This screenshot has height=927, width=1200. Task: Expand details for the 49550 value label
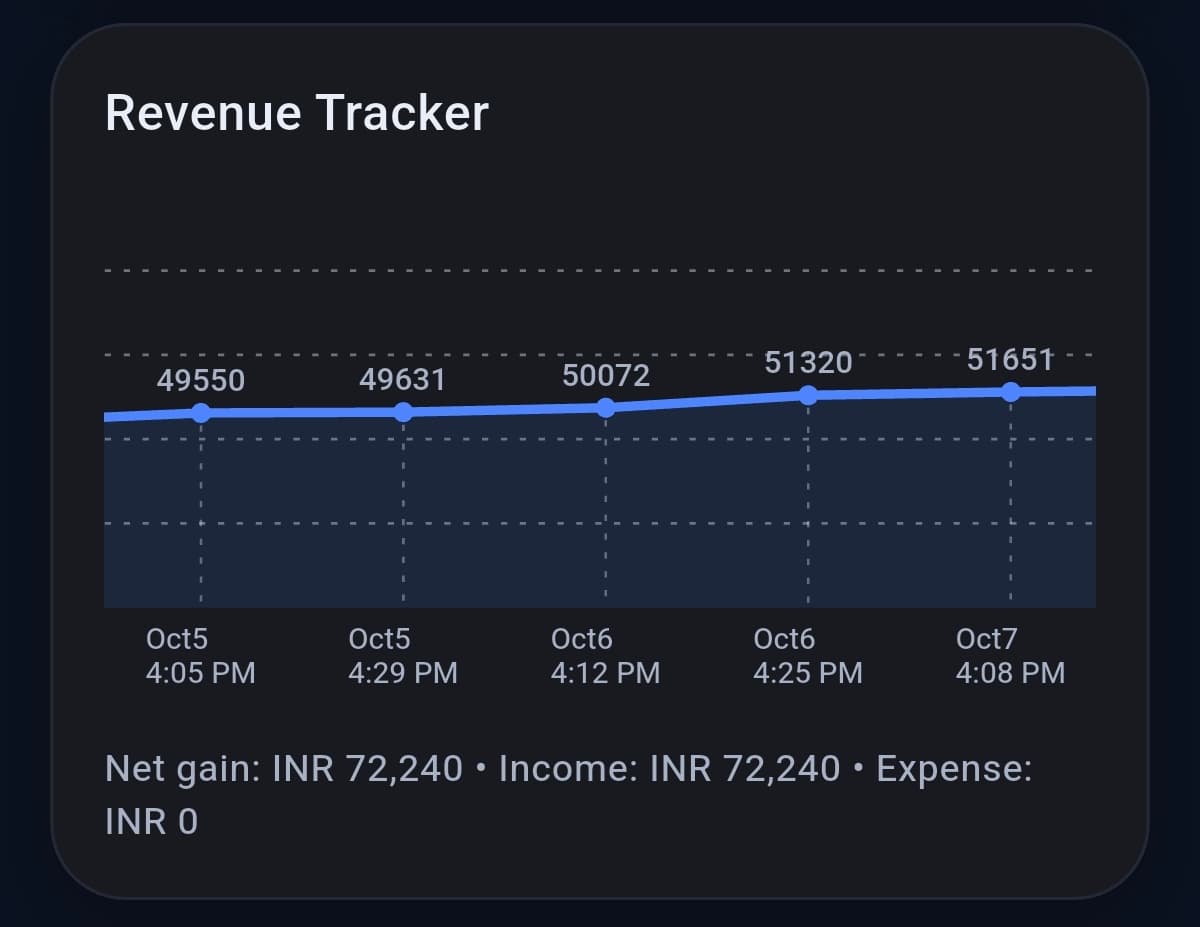pyautogui.click(x=201, y=380)
